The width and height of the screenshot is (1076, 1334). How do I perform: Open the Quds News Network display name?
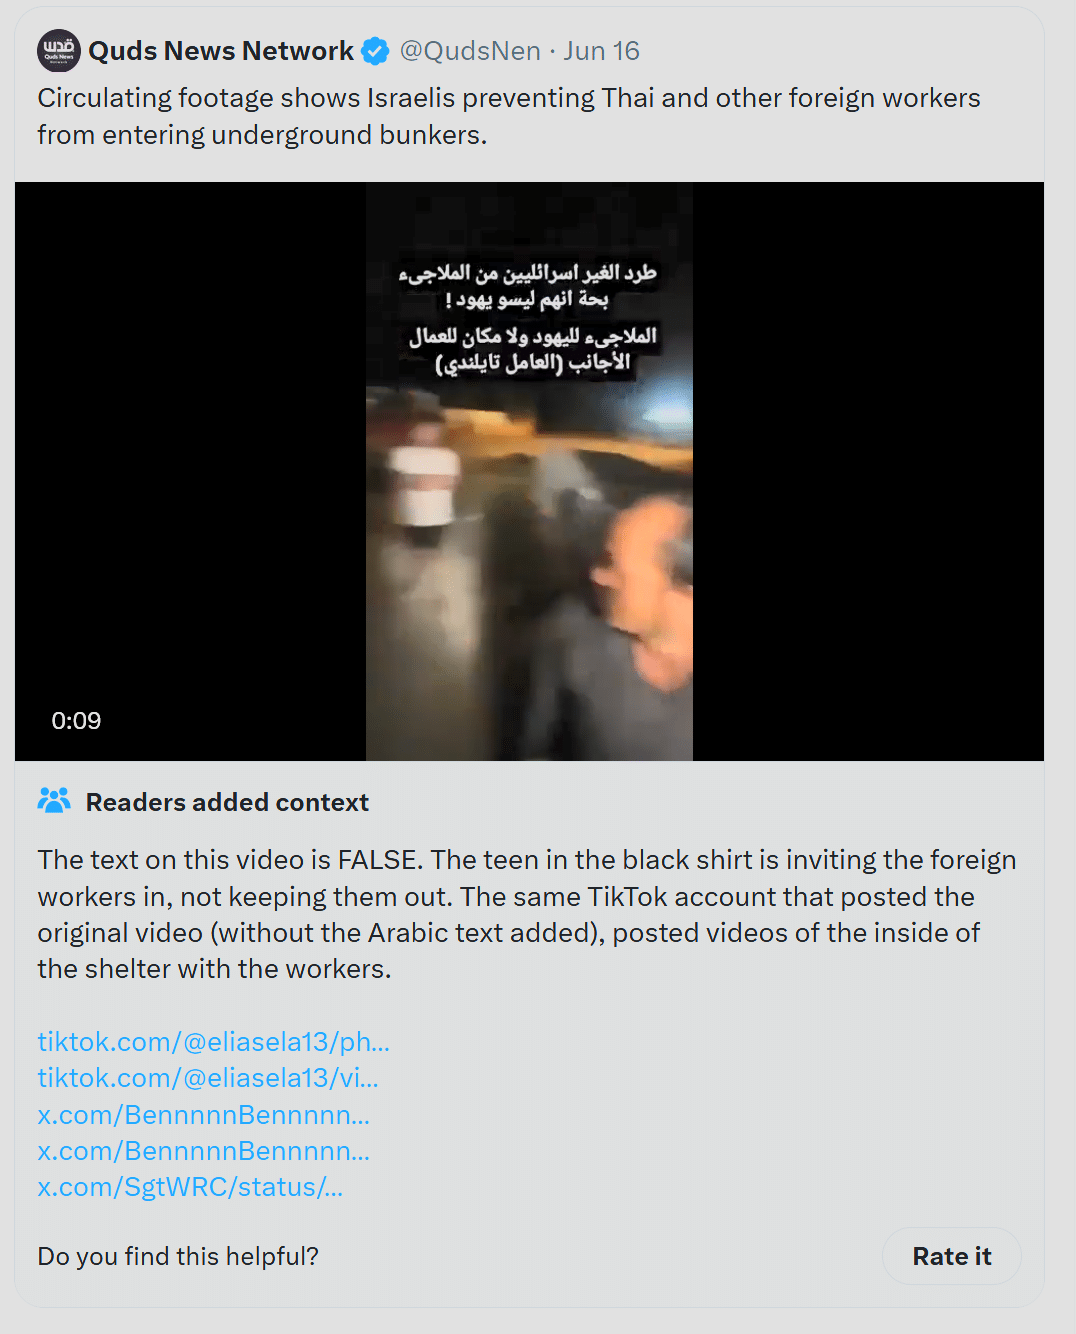(221, 51)
